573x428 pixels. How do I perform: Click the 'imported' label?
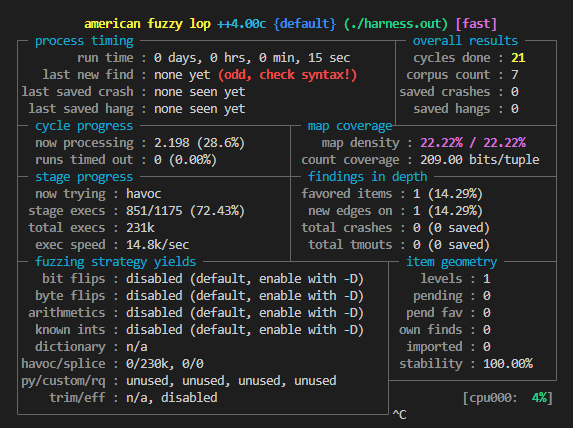434,347
